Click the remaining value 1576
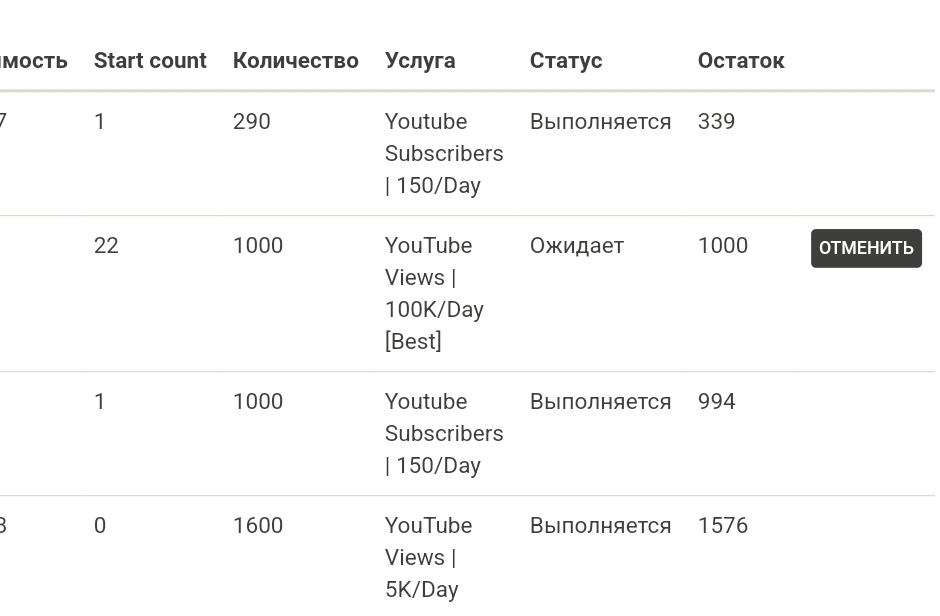 coord(722,526)
